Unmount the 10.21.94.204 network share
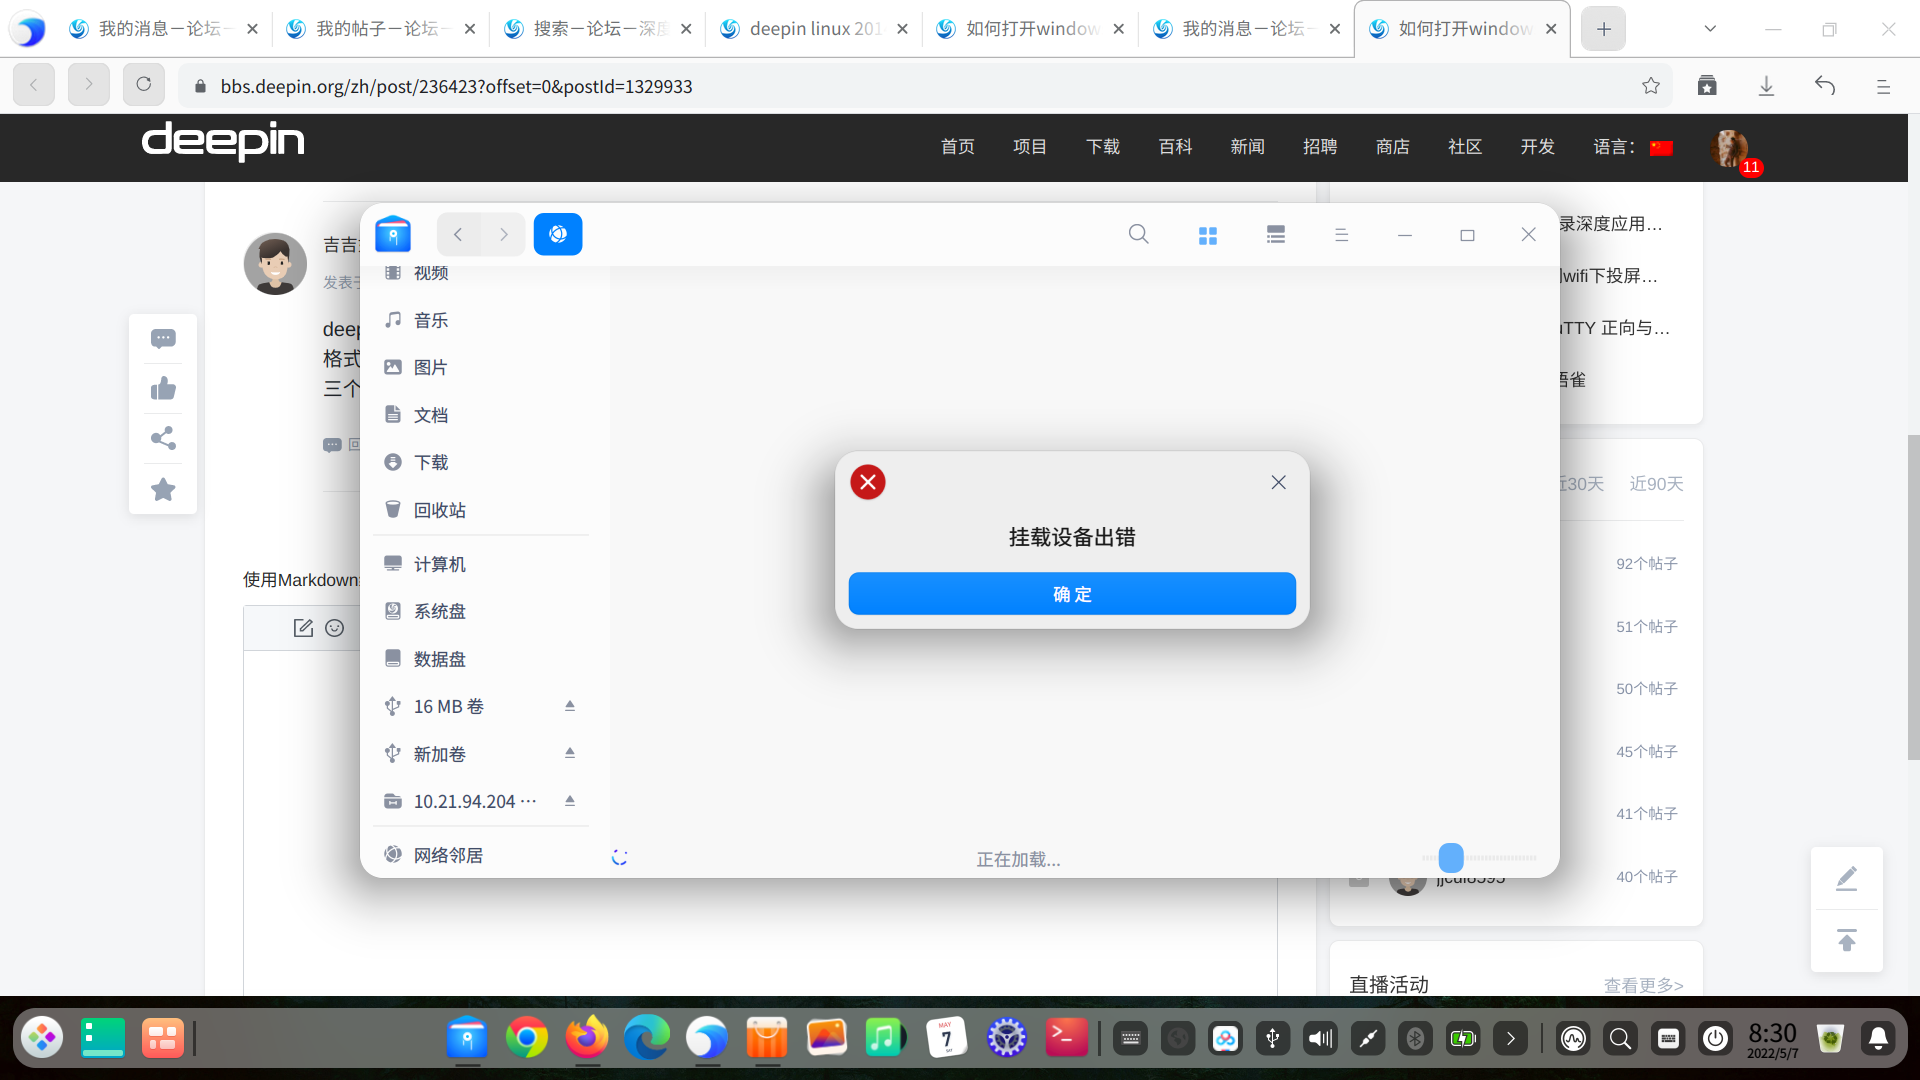This screenshot has height=1080, width=1920. 570,801
